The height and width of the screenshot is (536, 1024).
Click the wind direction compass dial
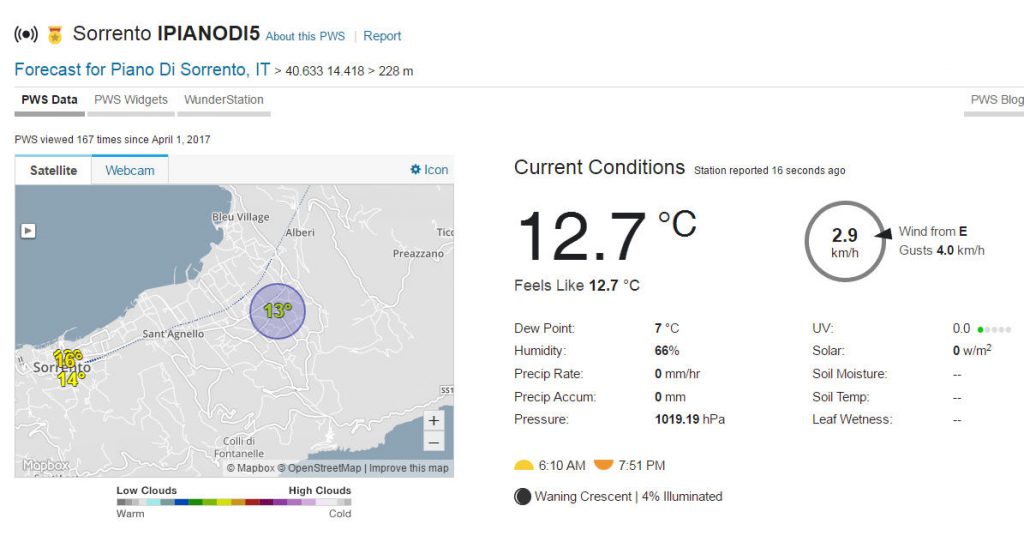click(845, 242)
